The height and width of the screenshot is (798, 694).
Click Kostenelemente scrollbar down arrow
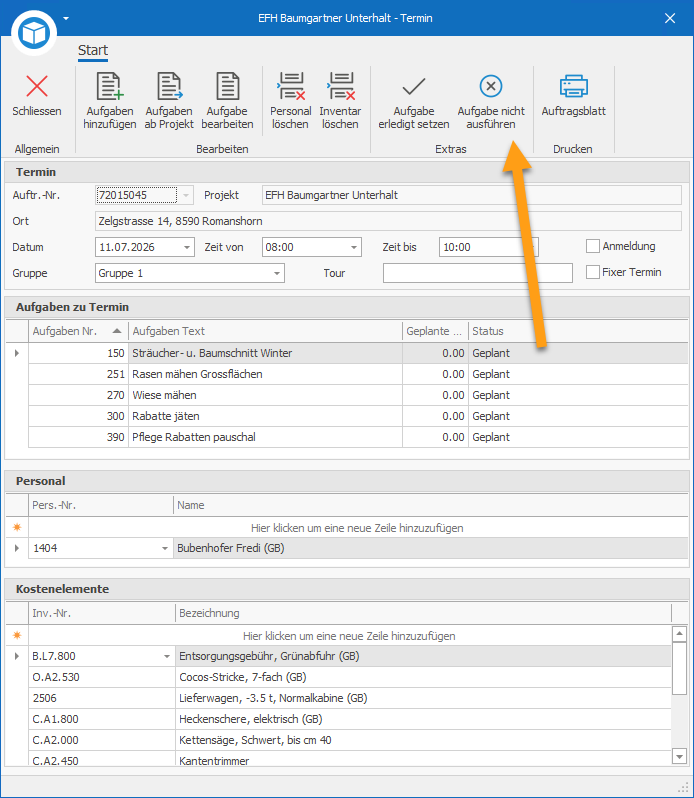[679, 756]
